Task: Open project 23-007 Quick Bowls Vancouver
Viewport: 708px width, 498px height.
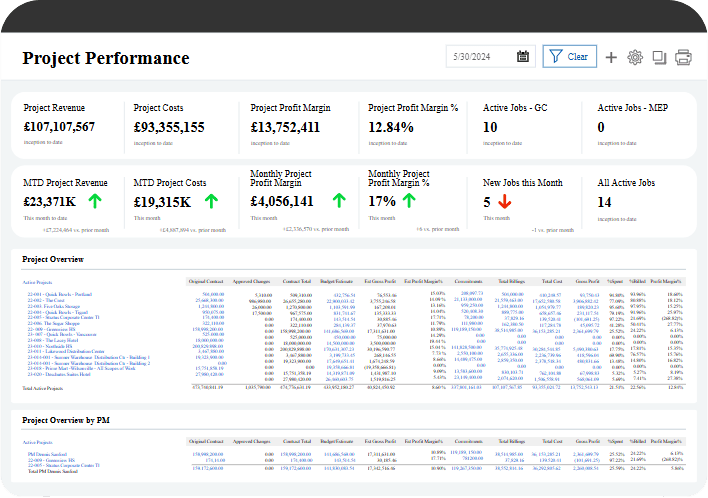Action: (x=62, y=335)
